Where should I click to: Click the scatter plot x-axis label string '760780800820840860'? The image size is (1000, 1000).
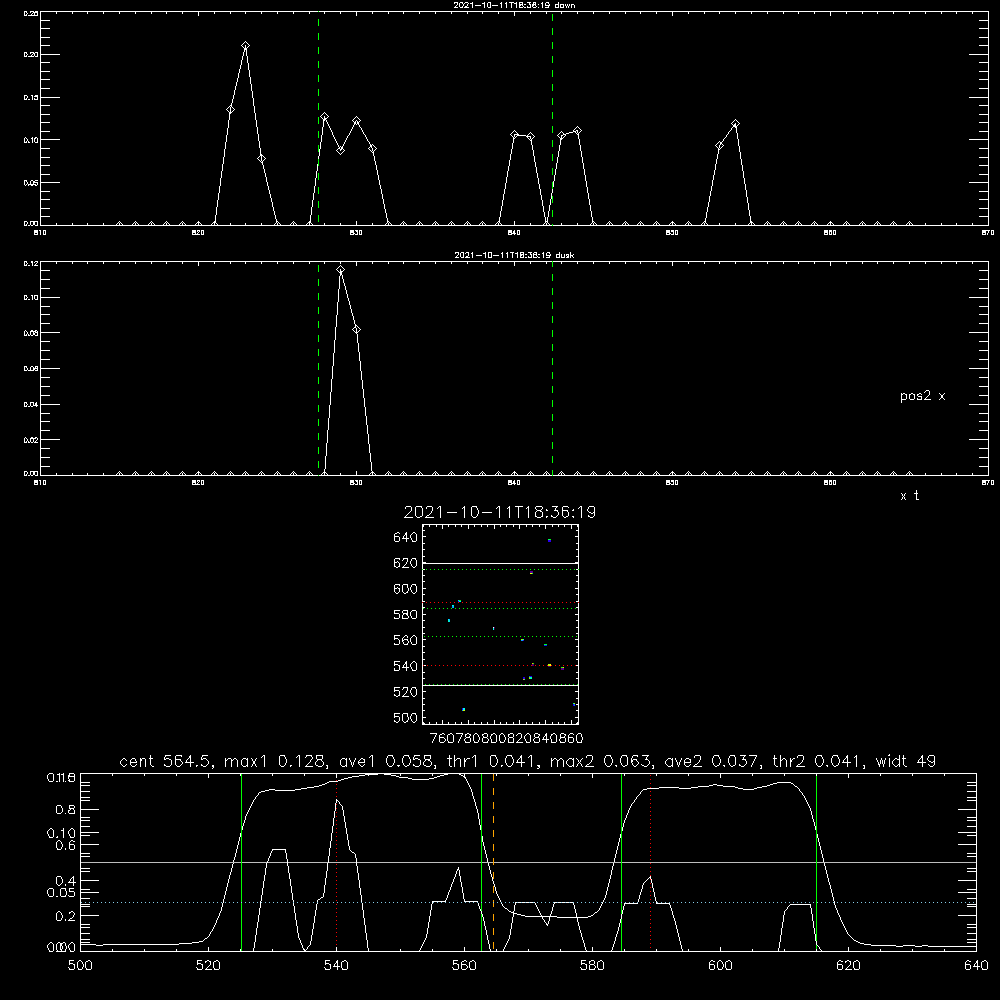[x=506, y=738]
